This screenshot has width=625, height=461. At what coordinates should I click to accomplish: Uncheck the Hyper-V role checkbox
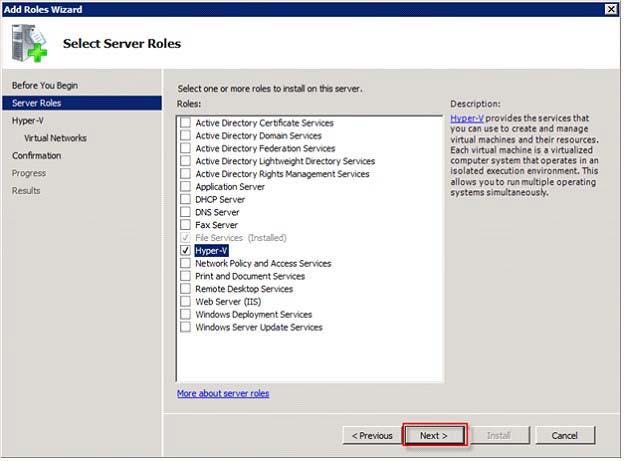pyautogui.click(x=185, y=250)
